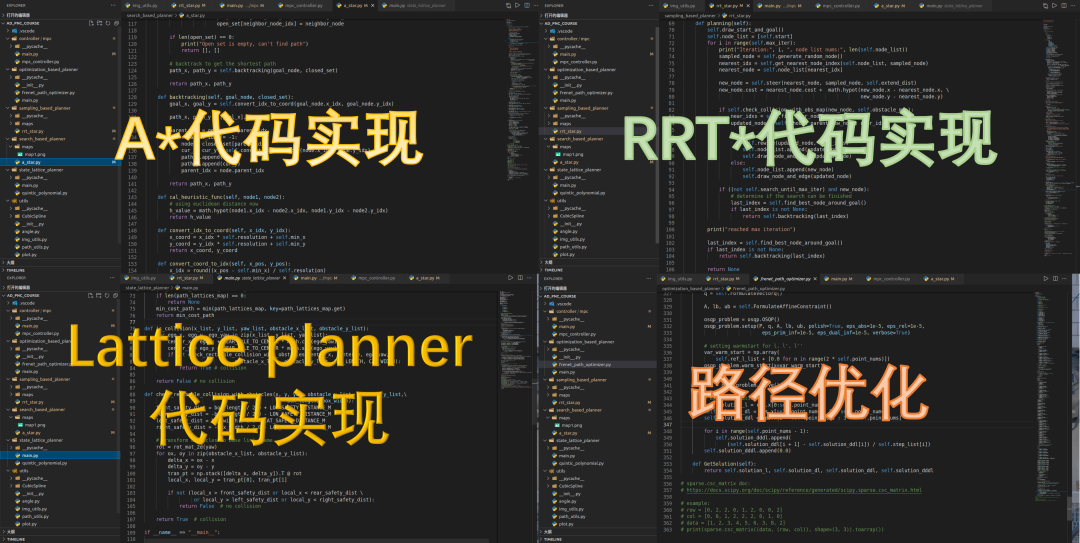The image size is (1080, 543).
Task: Open explorer ellipsis menu in path optimization window
Action: click(x=649, y=278)
